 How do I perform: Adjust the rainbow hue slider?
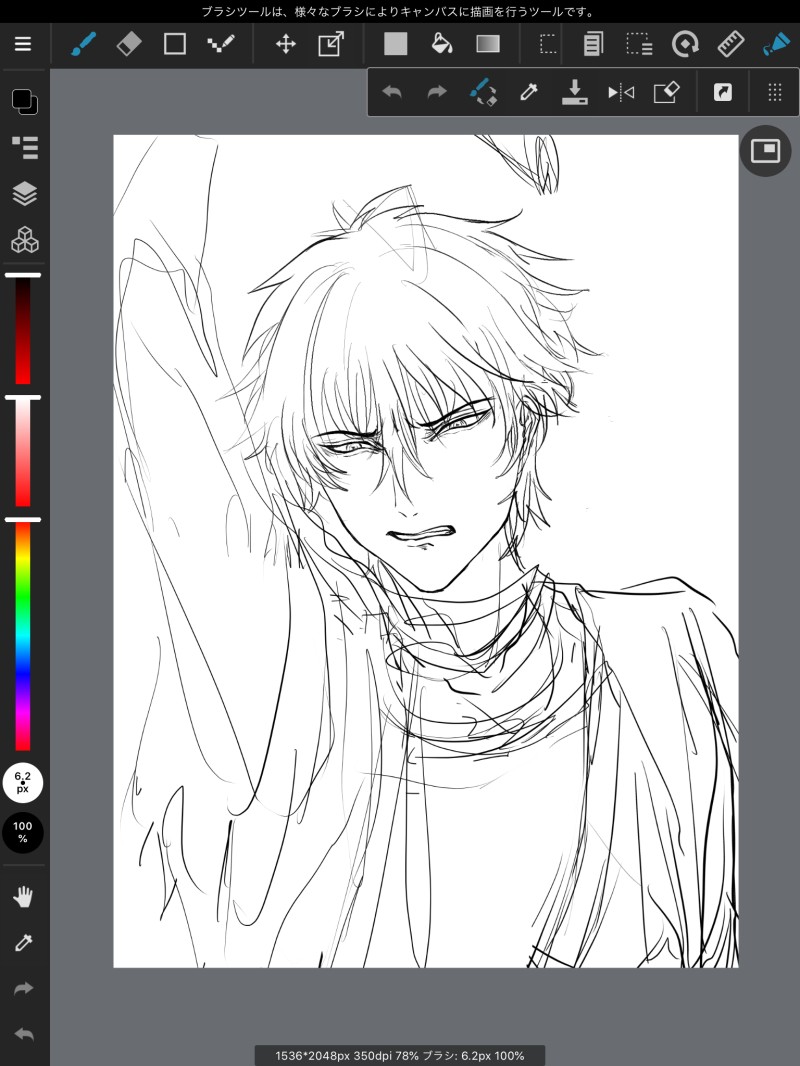23,636
